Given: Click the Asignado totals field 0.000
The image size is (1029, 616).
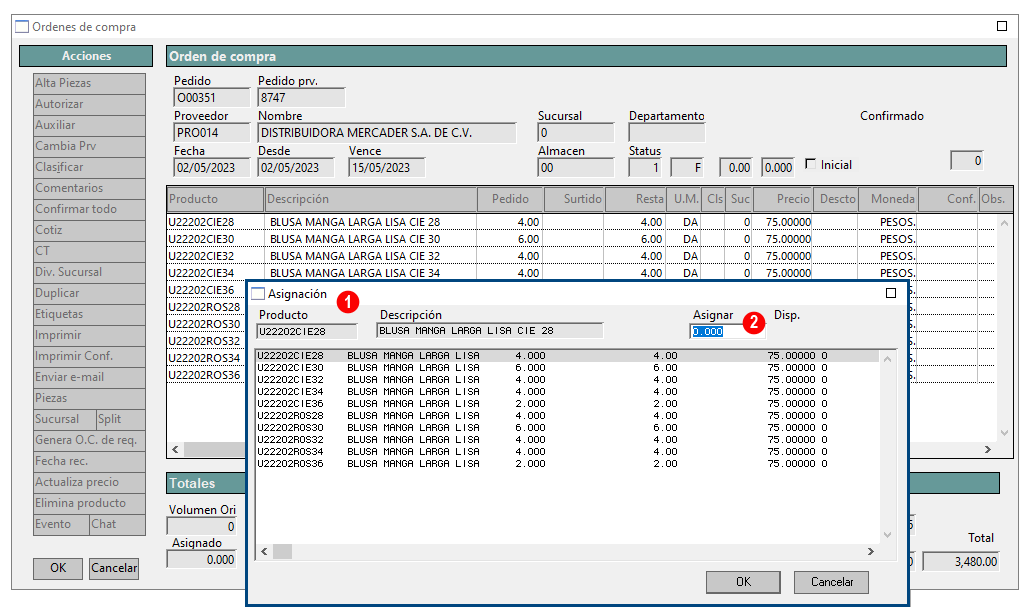Looking at the screenshot, I should point(201,560).
